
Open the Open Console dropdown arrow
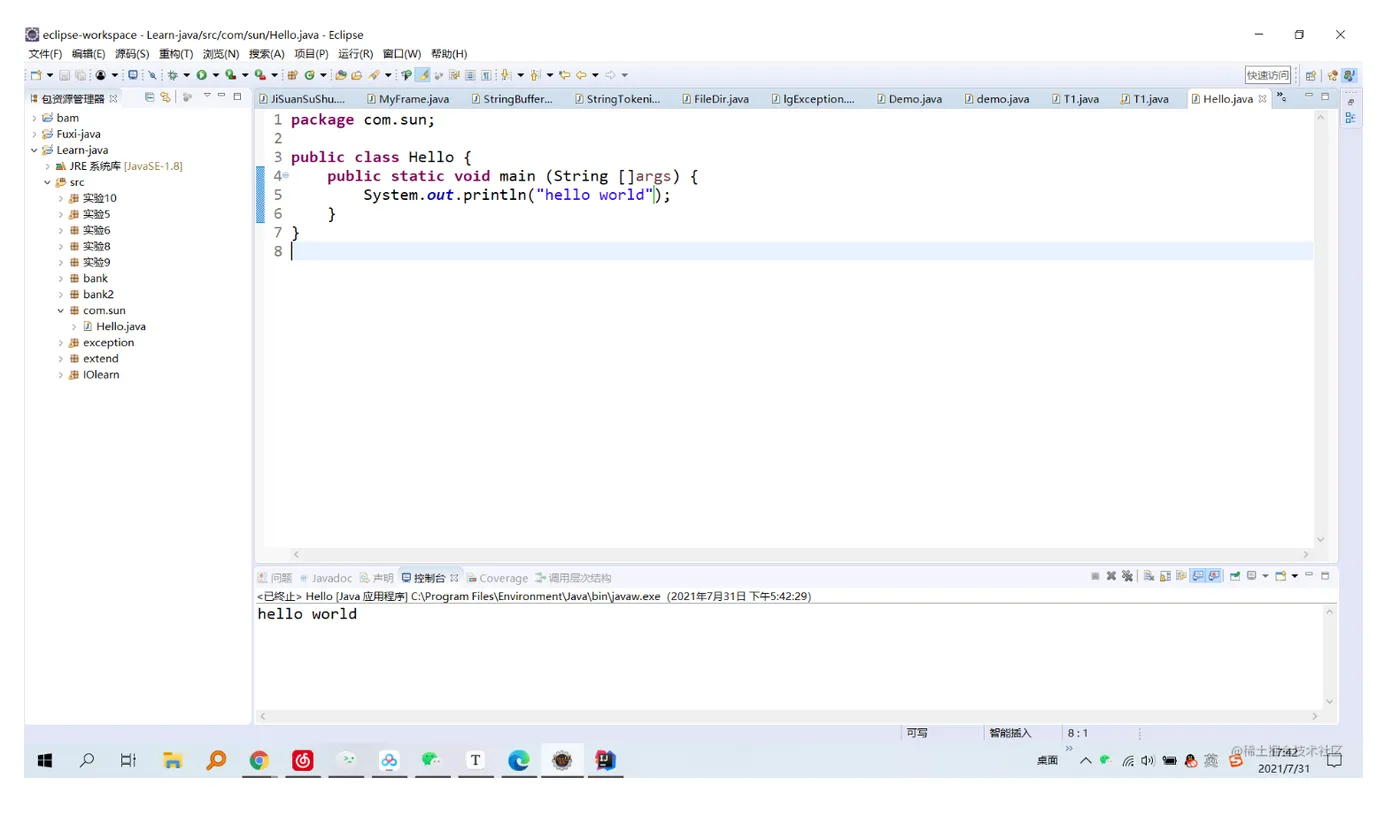coord(1295,576)
